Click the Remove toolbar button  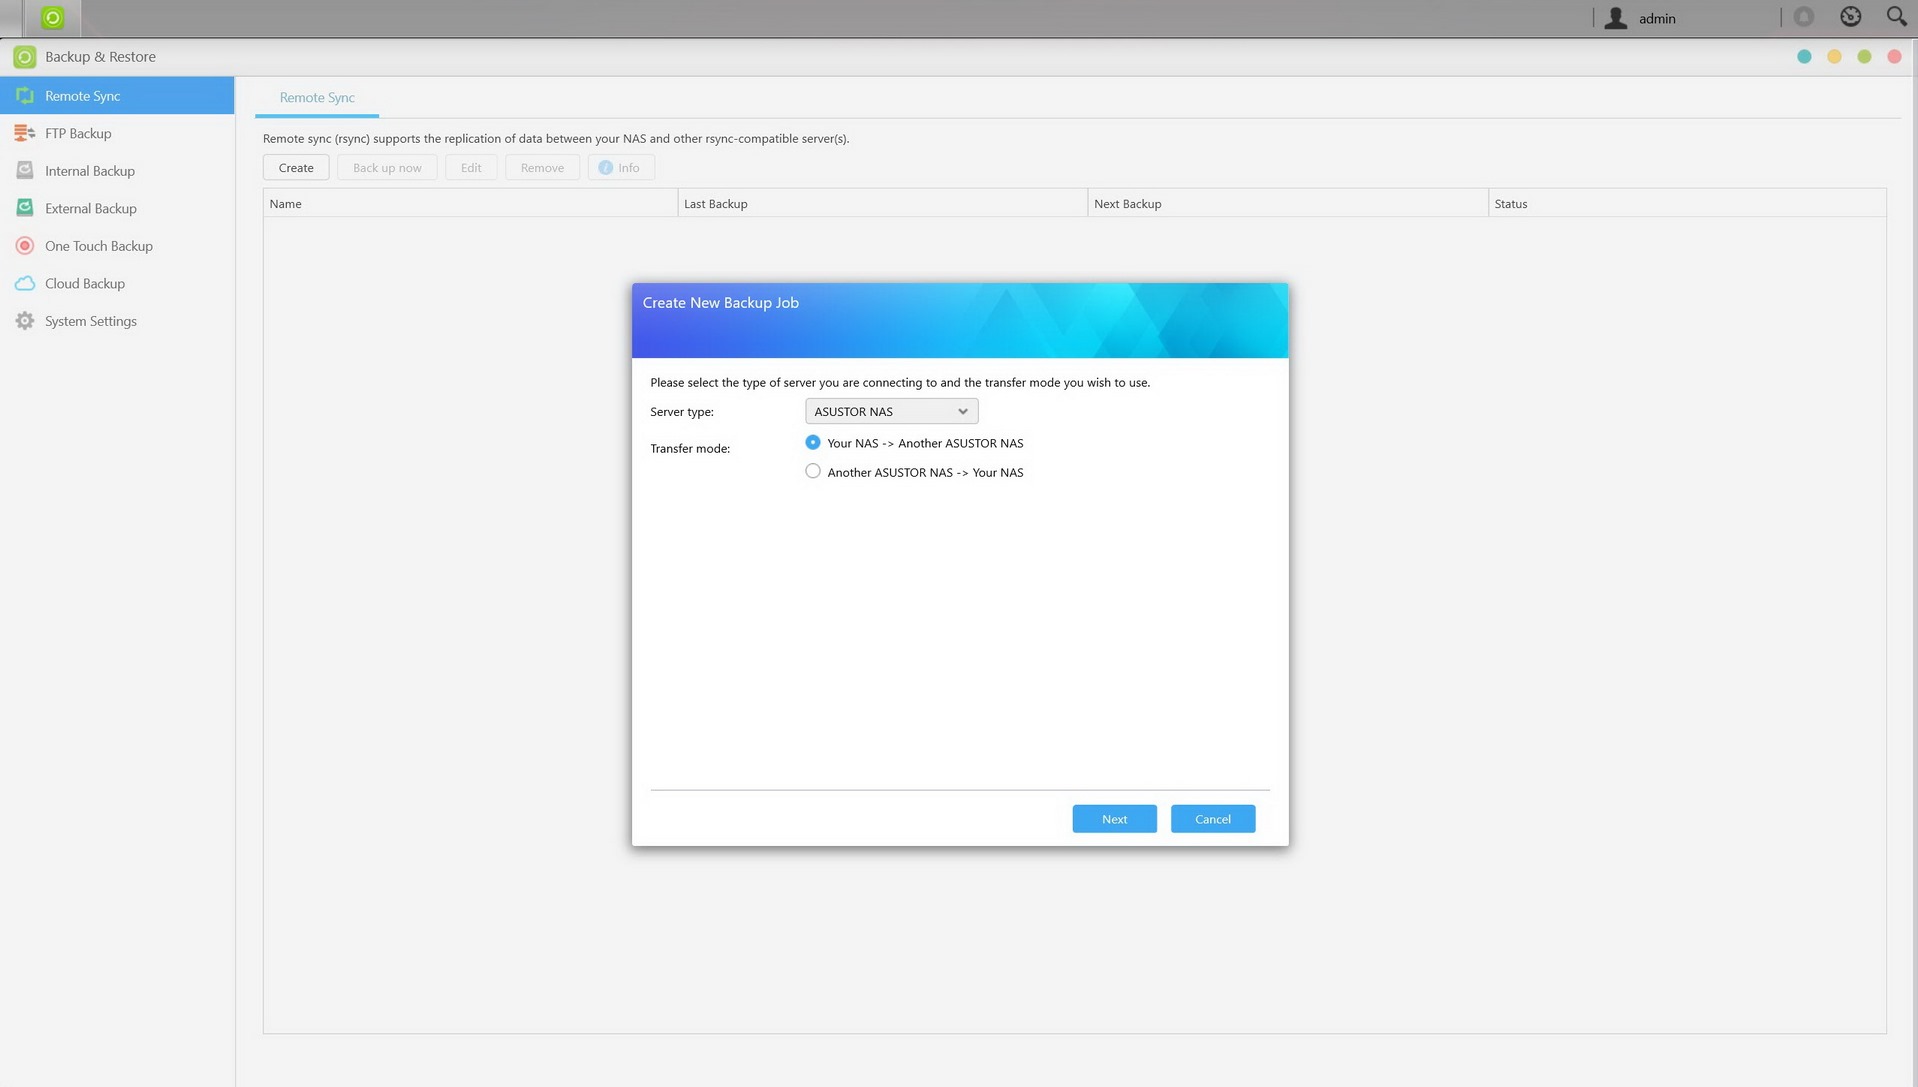pos(542,167)
